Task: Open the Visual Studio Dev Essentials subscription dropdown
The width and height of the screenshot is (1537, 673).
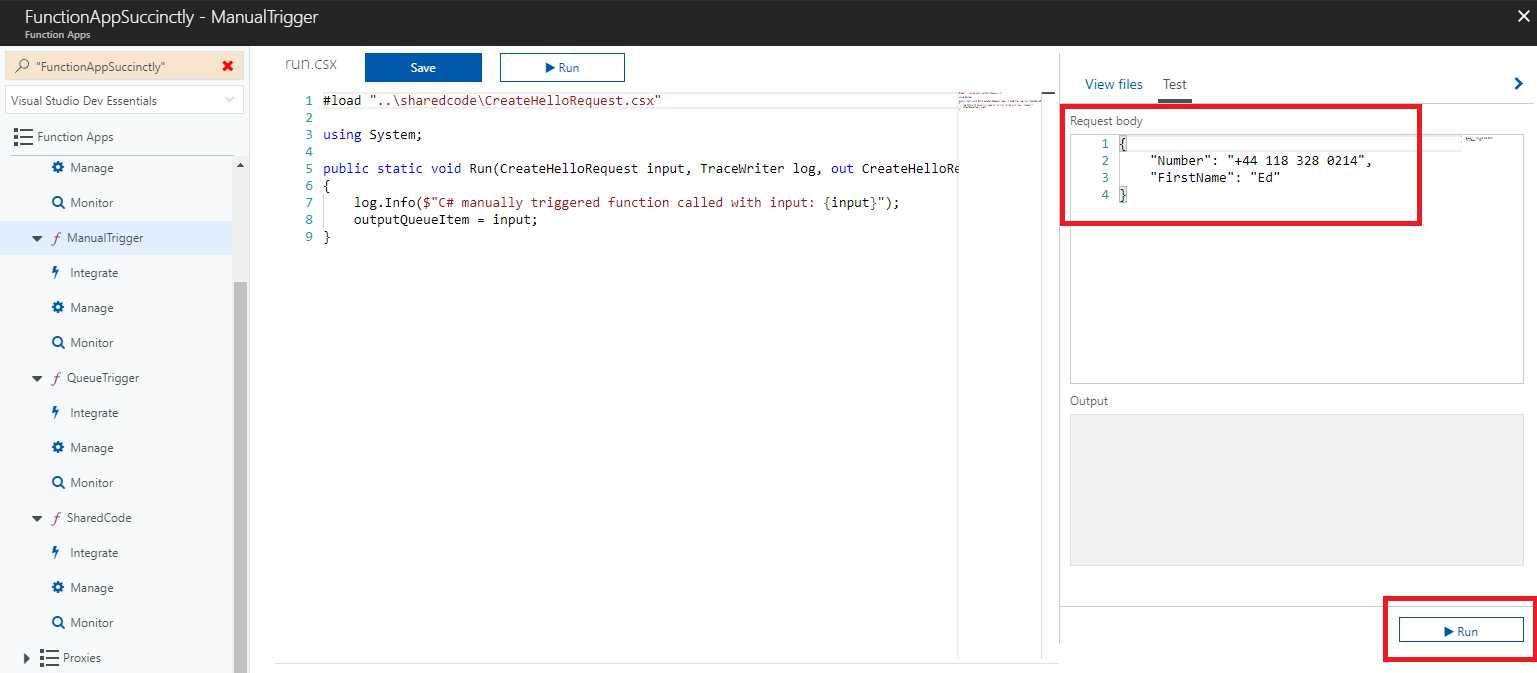Action: tap(124, 100)
